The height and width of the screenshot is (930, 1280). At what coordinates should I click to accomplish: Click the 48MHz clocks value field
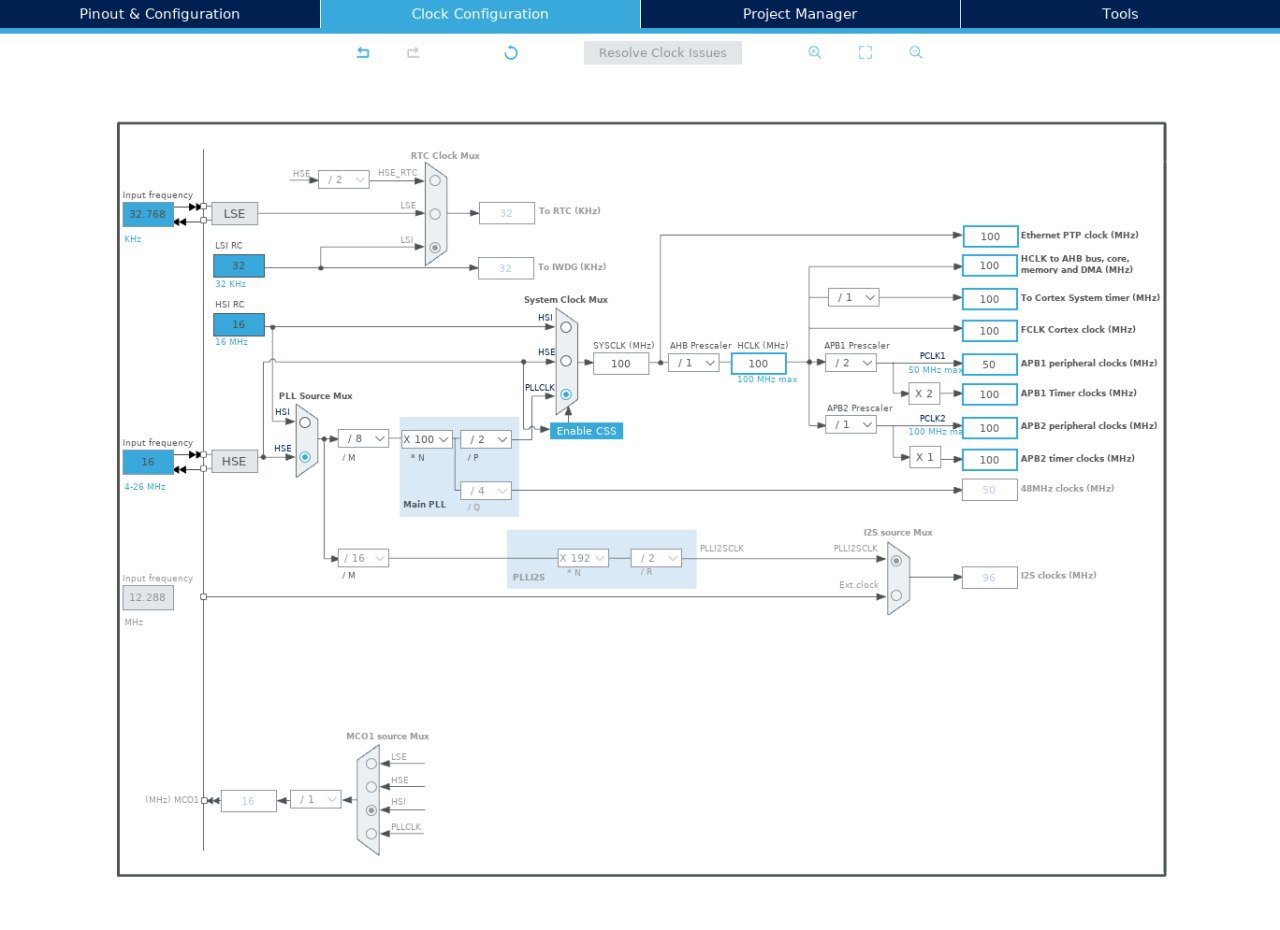(x=990, y=490)
